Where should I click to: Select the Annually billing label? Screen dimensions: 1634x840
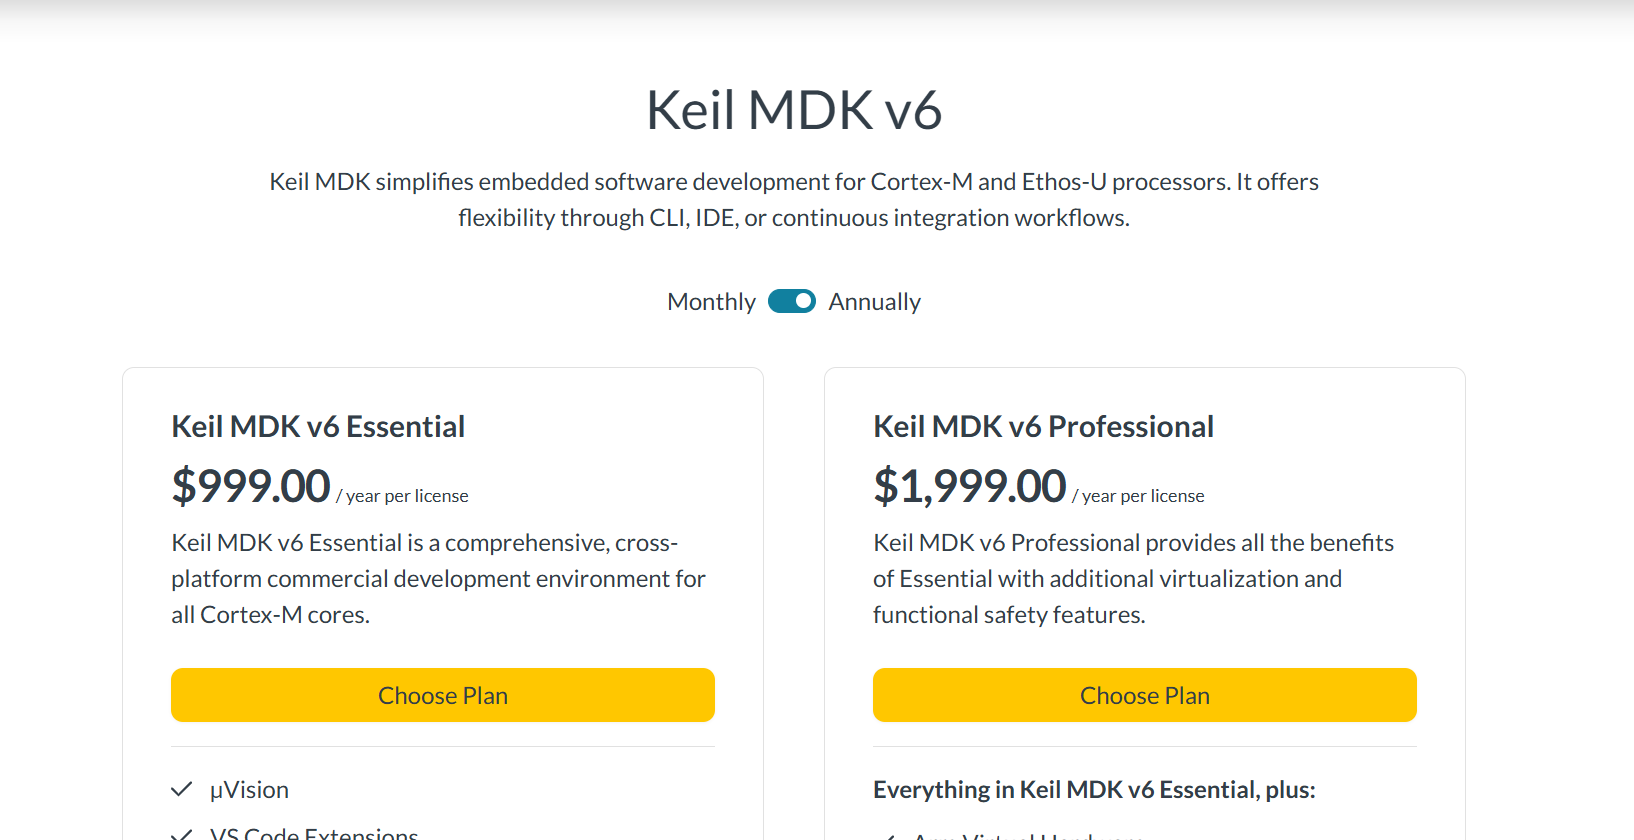[x=874, y=302]
